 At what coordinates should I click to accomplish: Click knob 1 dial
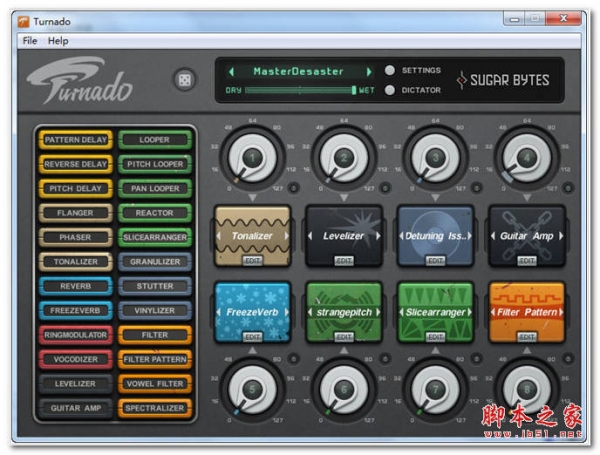[x=252, y=158]
